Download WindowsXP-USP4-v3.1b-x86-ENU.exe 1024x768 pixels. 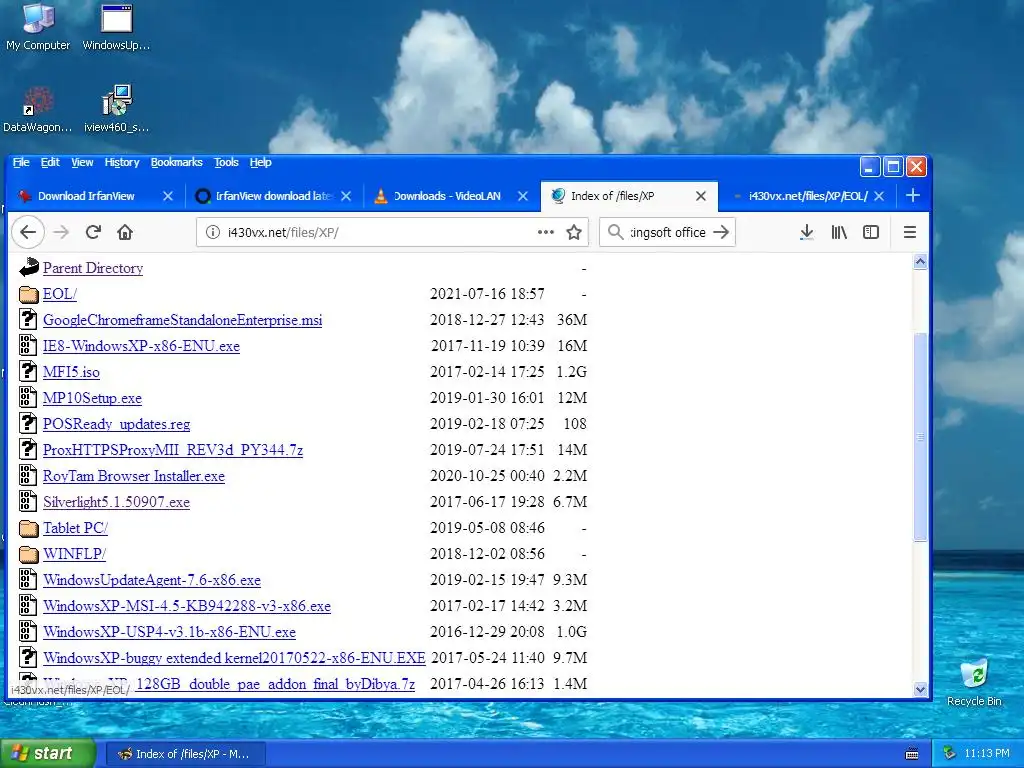pos(169,632)
